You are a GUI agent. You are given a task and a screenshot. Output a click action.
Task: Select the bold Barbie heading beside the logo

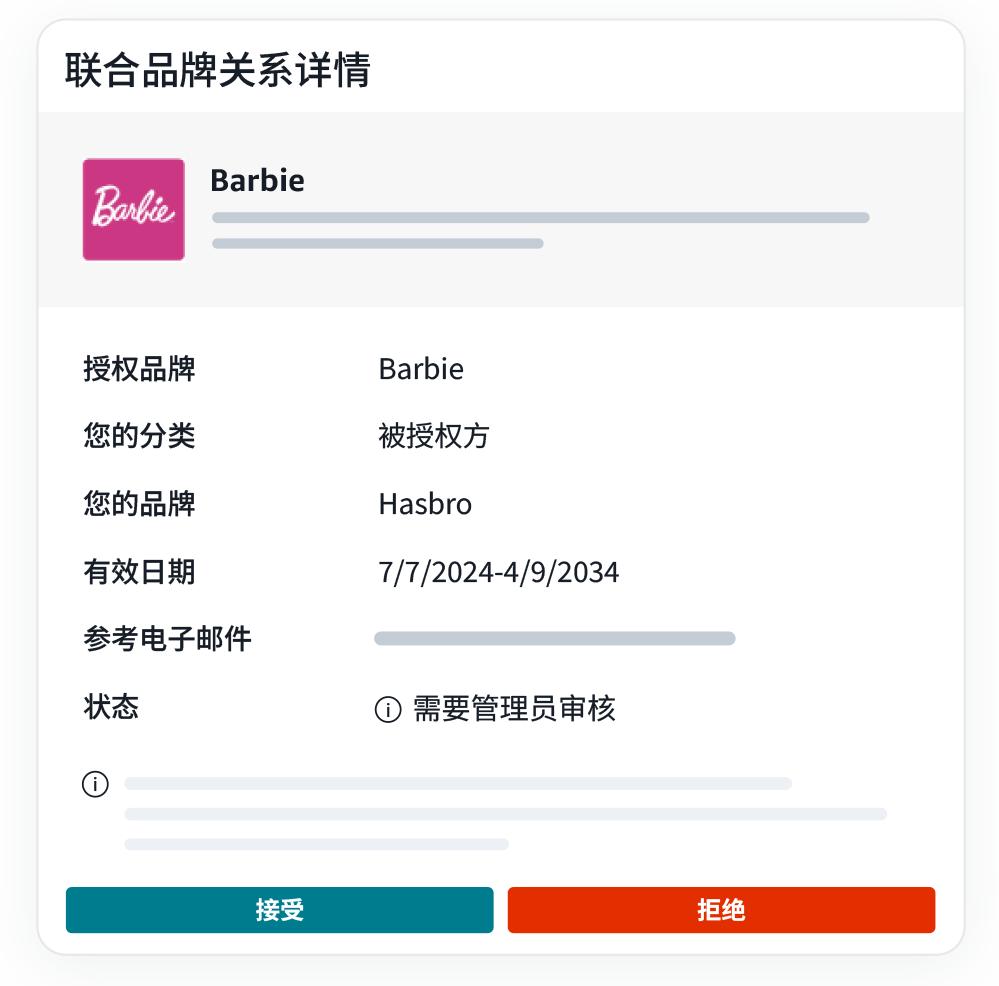click(257, 180)
